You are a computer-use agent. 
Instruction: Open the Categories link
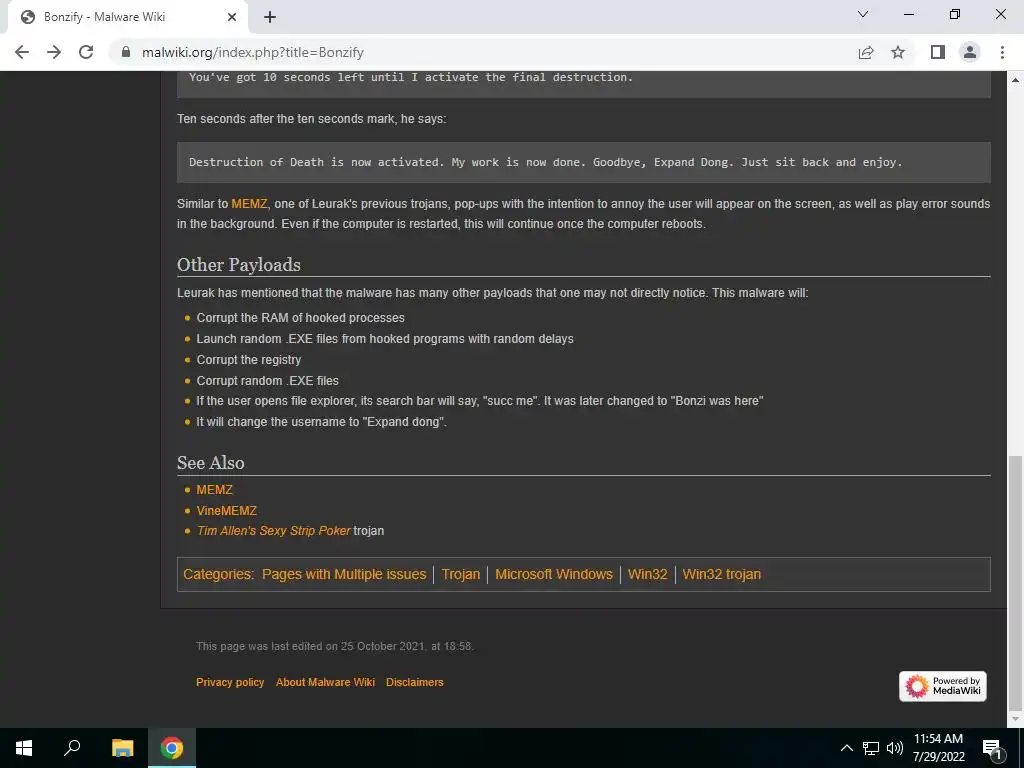tap(218, 575)
